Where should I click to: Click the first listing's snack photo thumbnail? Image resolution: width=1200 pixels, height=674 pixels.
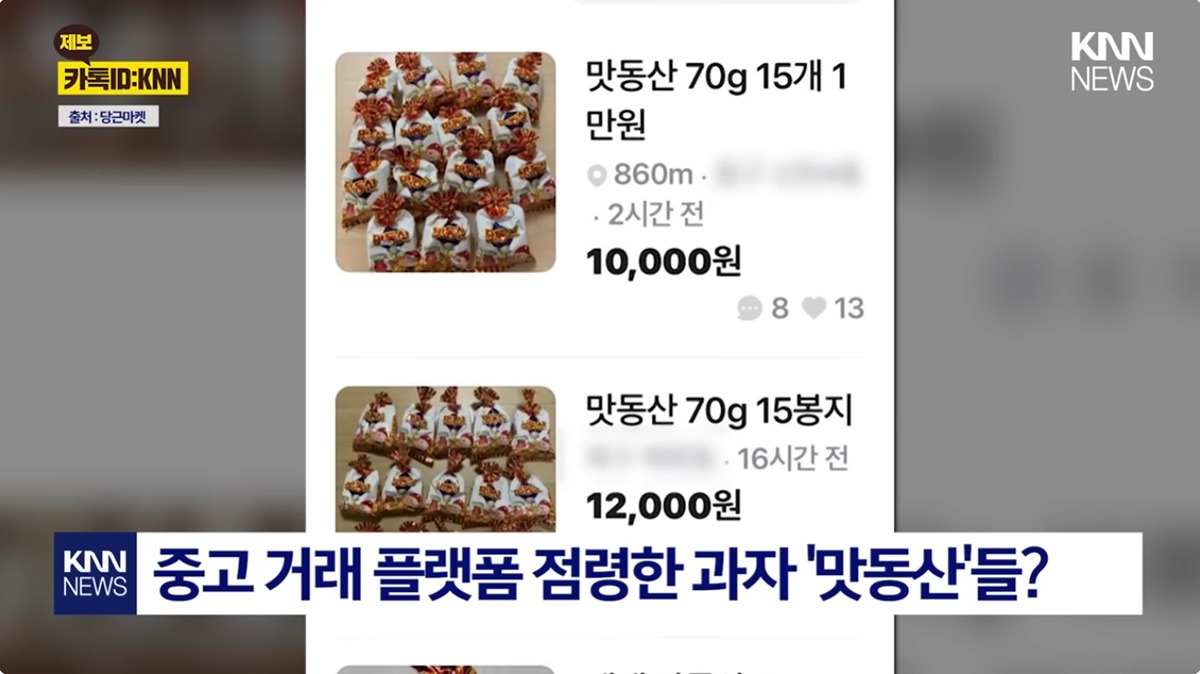click(x=445, y=162)
